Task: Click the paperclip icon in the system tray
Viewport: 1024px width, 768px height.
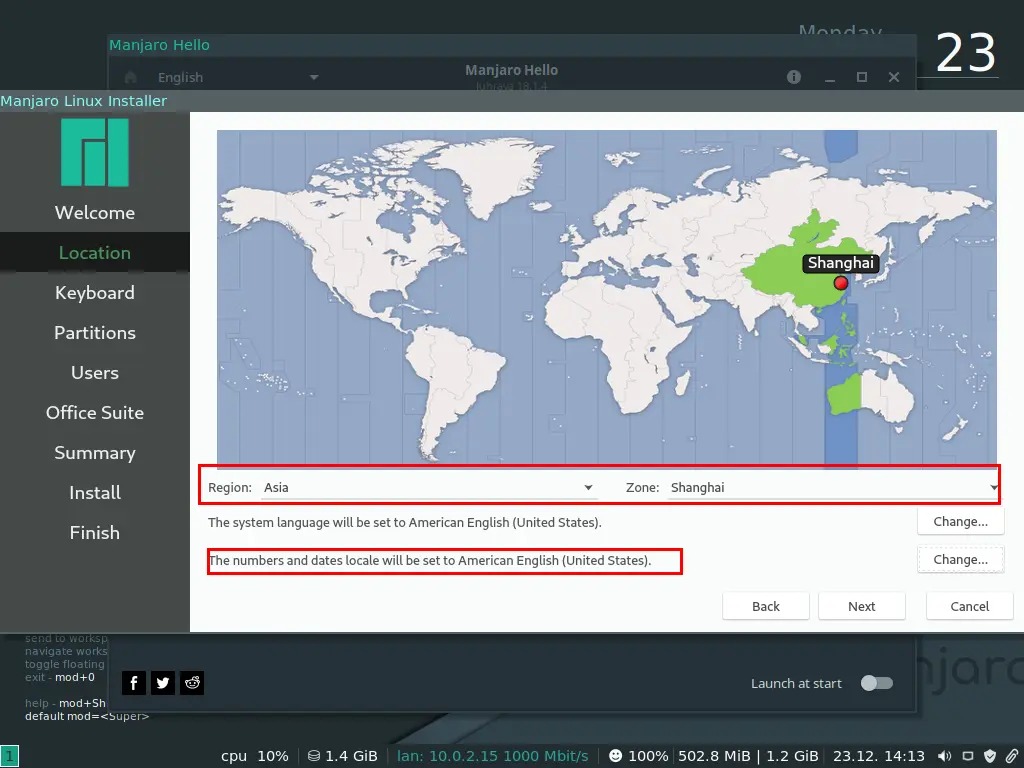Action: (1012, 756)
